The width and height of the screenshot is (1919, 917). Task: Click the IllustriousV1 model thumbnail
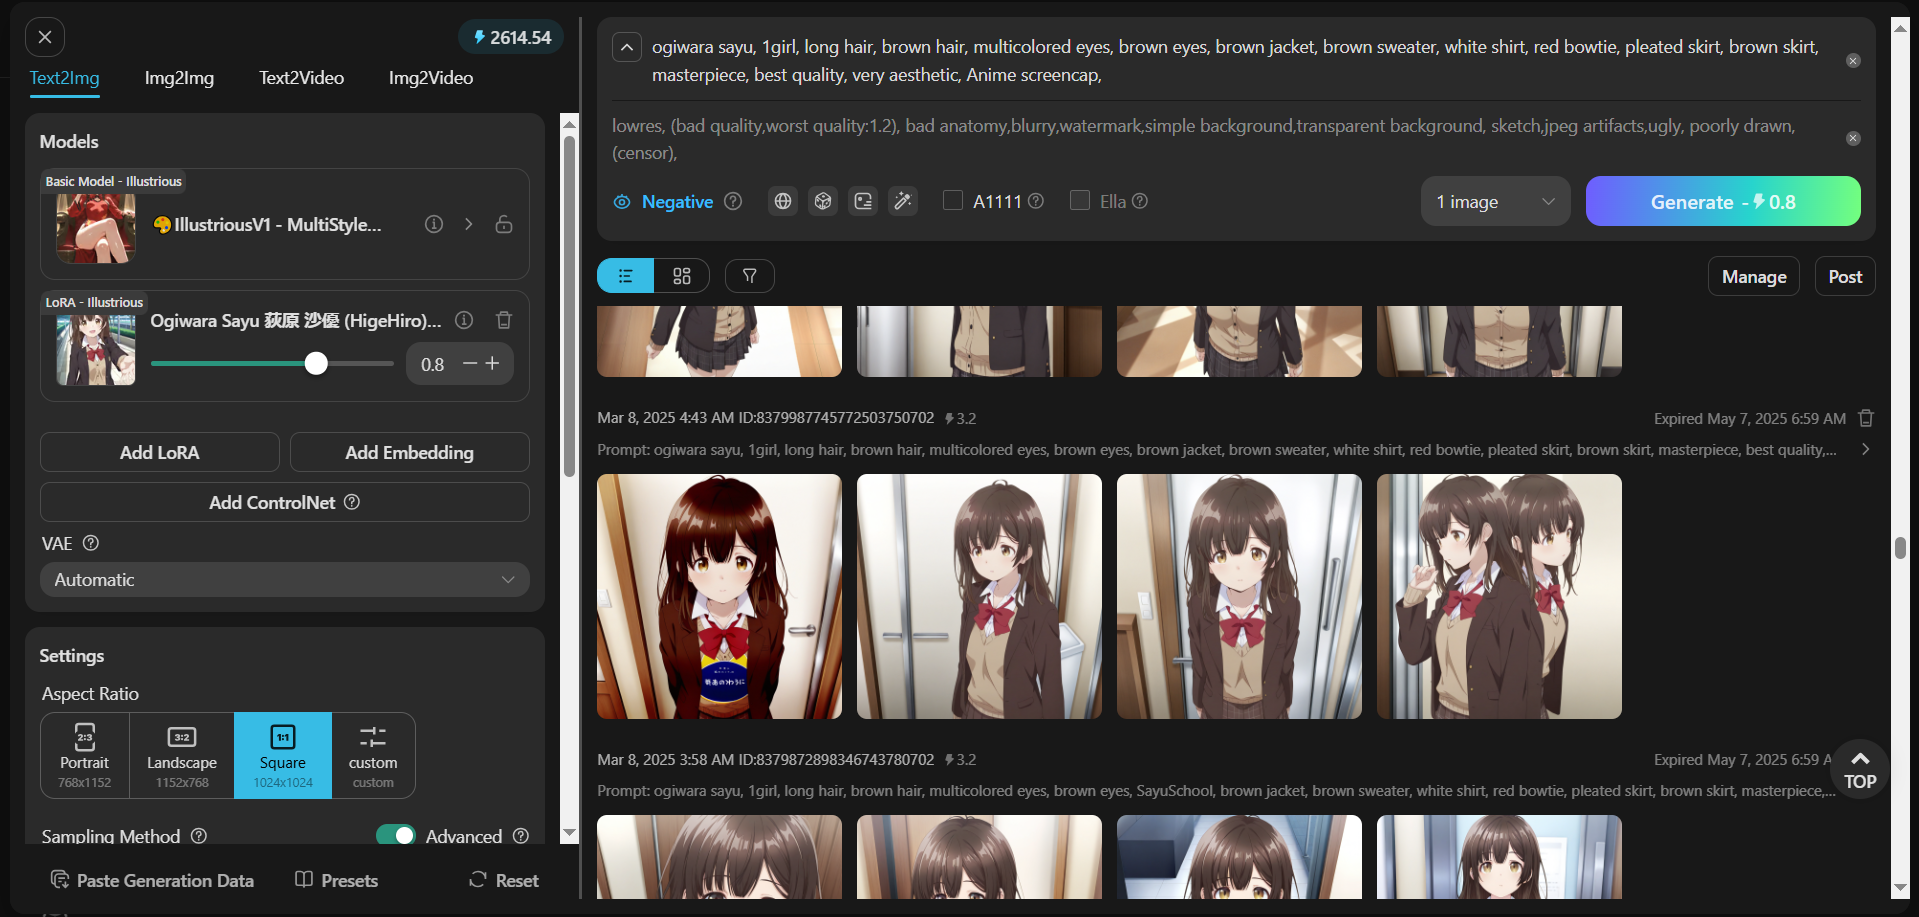coord(96,228)
